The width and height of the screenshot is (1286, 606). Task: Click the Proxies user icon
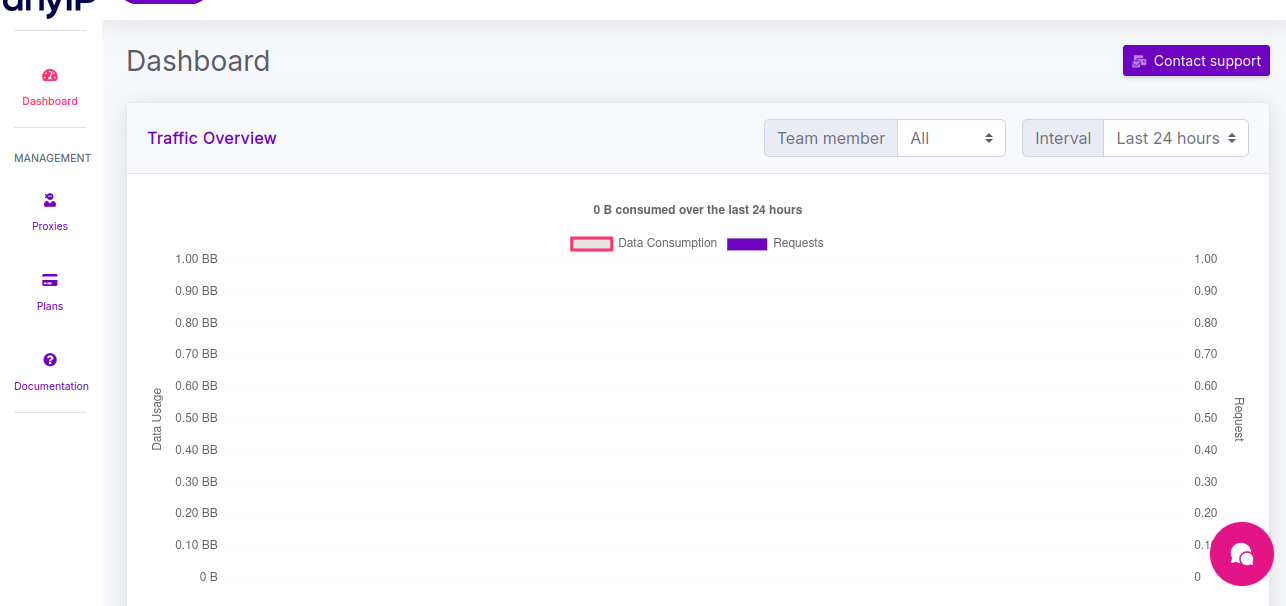(x=50, y=200)
